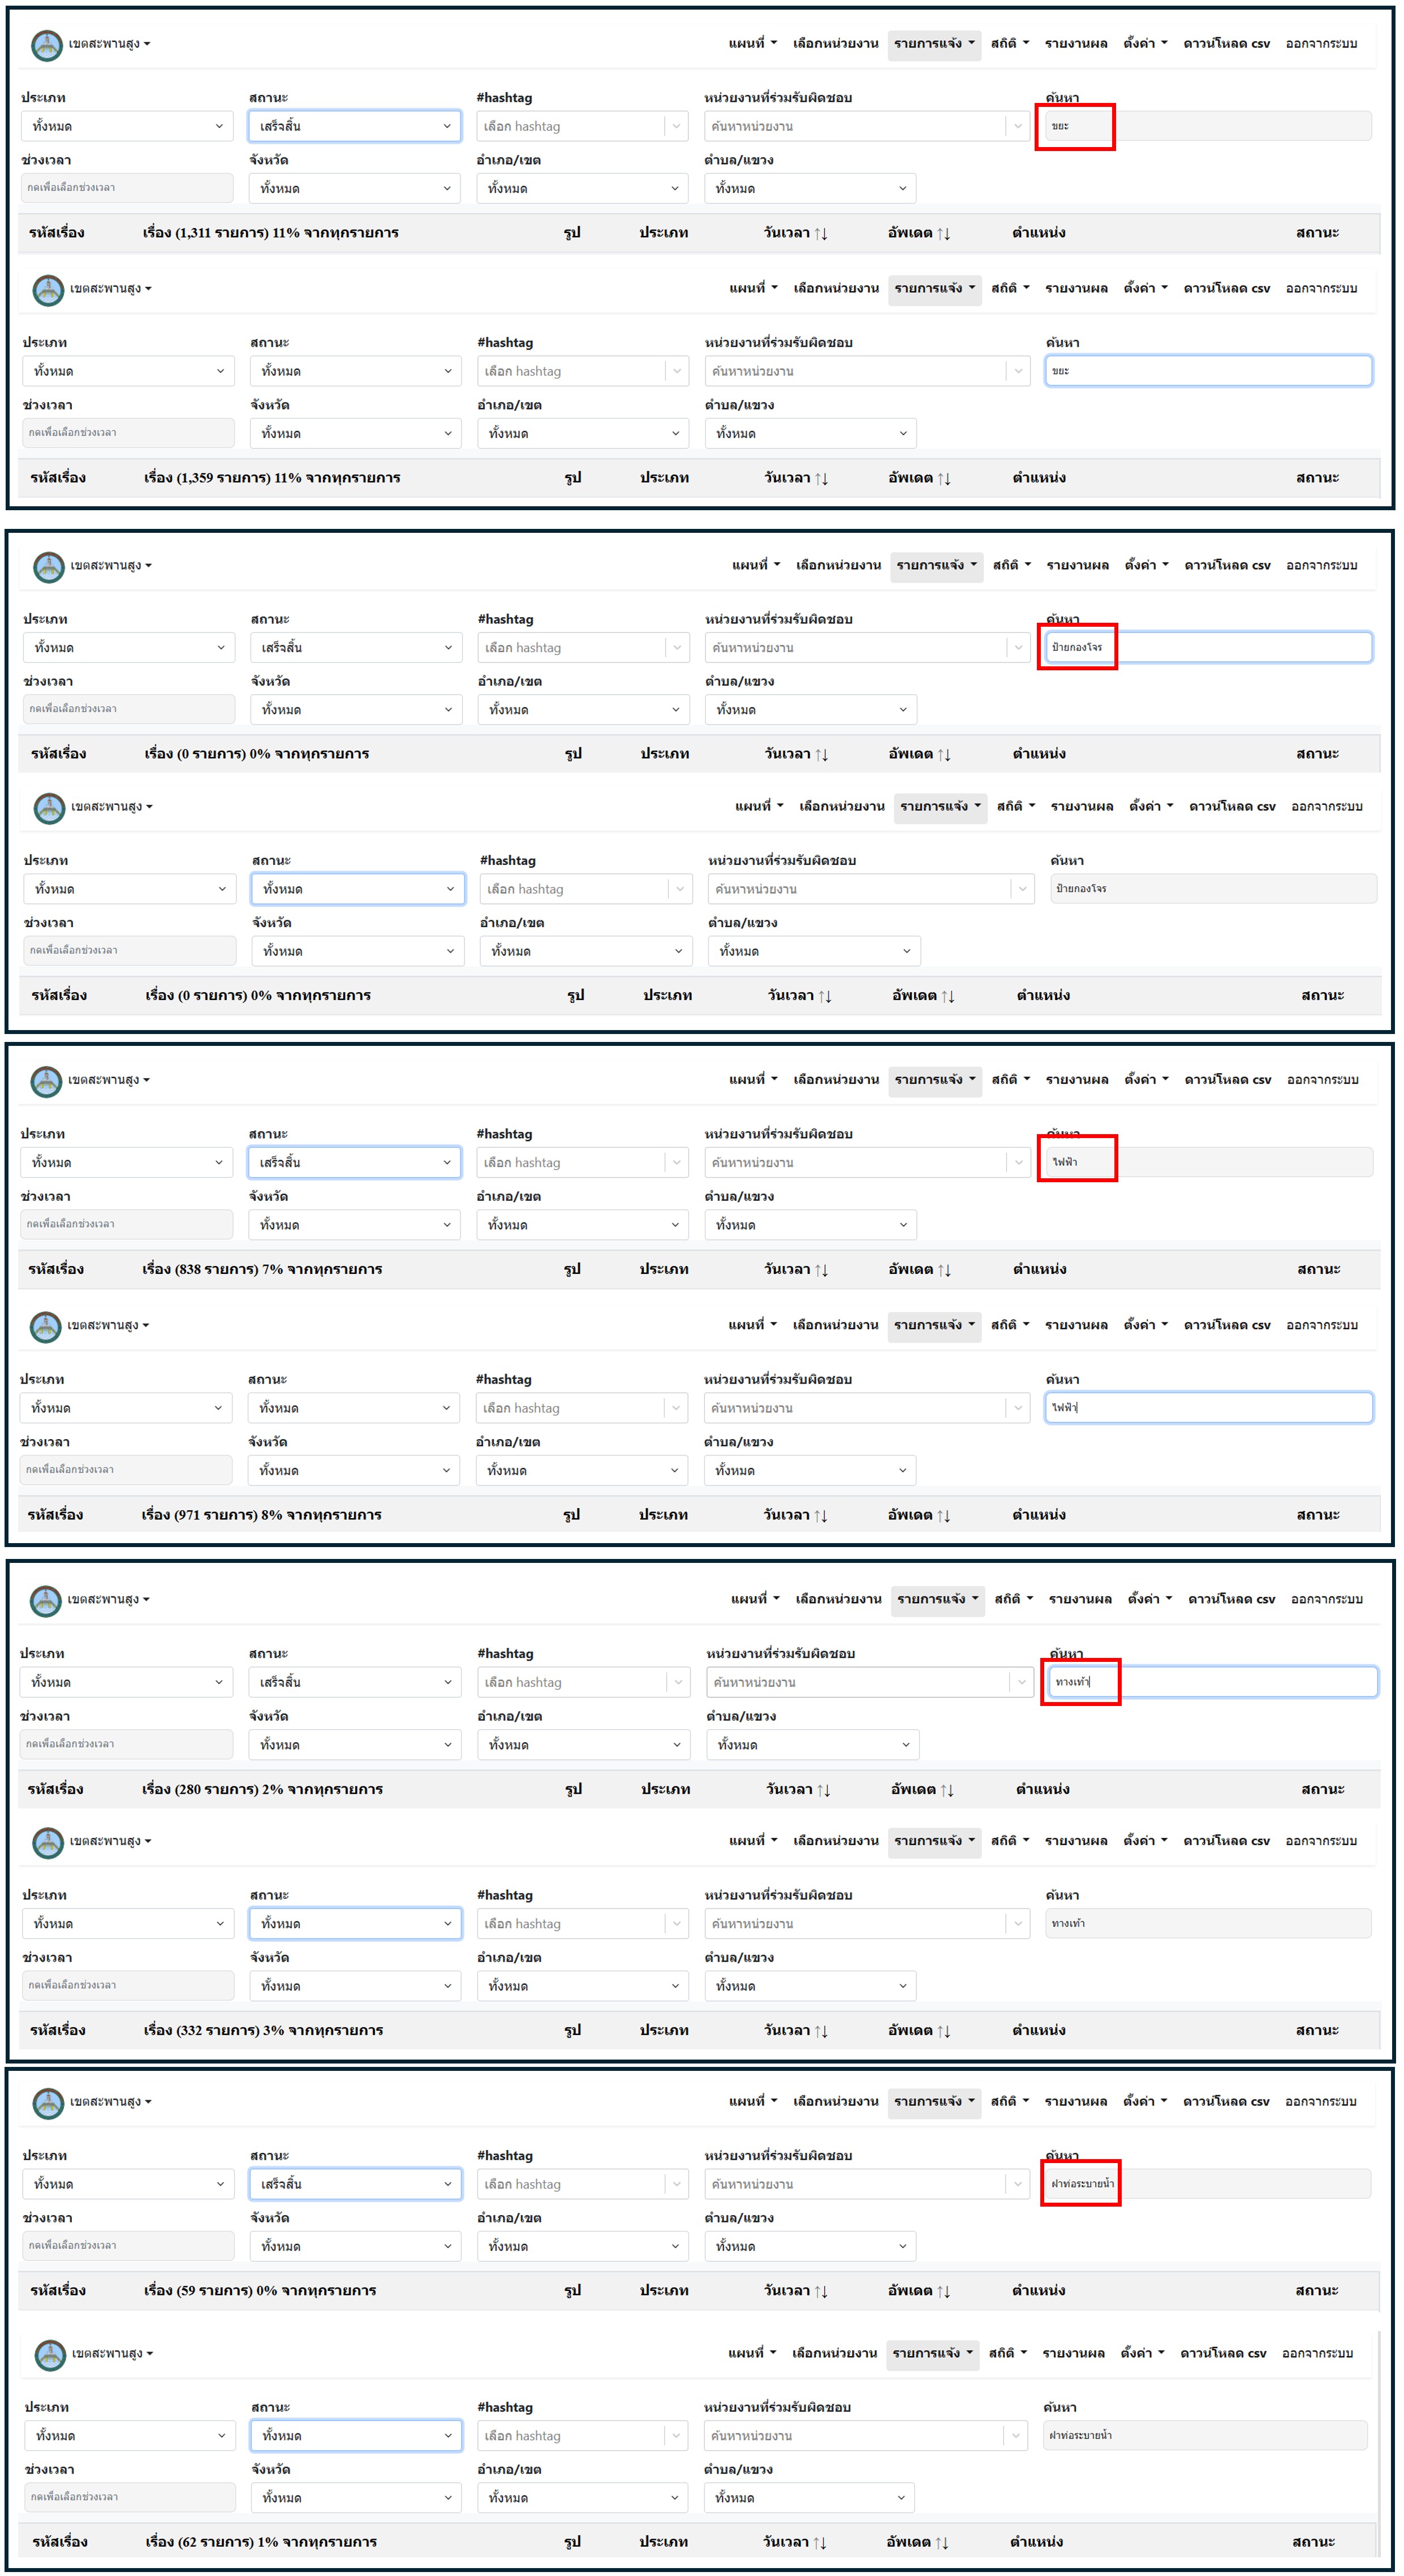Viewport: 1404px width, 2576px height.
Task: Open แผนที่ menu in the 1,311 รายการ panel
Action: (753, 43)
